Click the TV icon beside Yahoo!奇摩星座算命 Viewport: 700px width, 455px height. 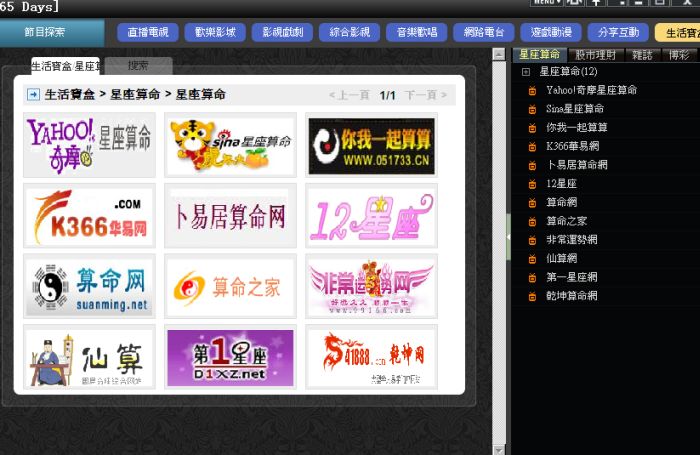point(532,91)
